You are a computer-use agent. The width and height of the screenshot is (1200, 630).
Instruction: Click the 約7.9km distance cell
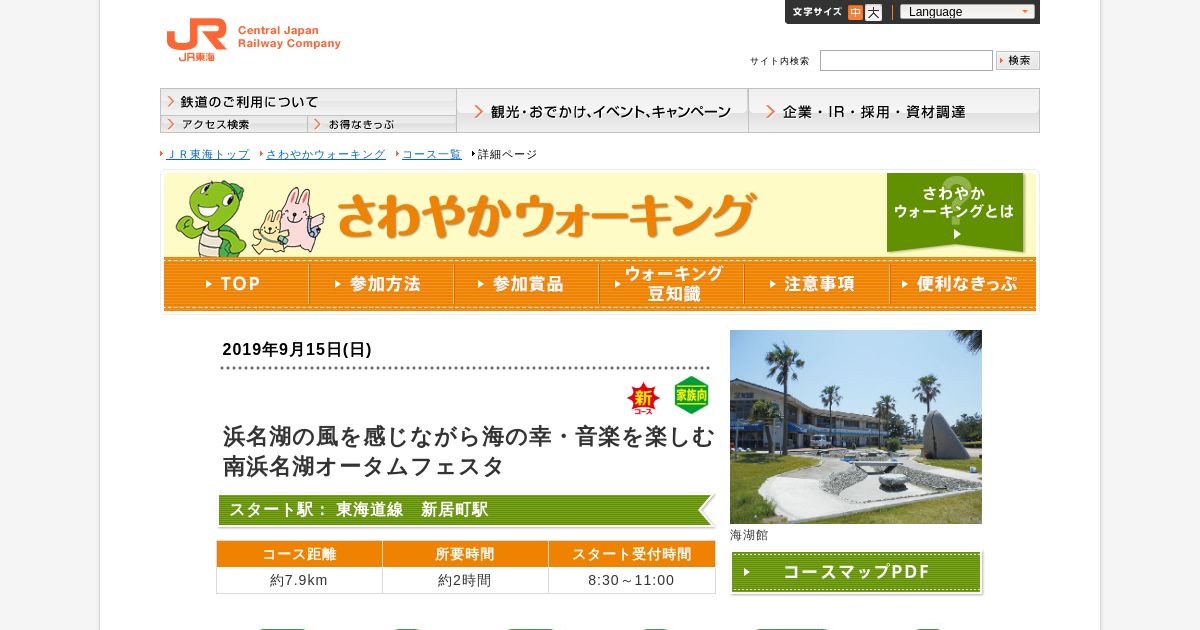(x=299, y=580)
